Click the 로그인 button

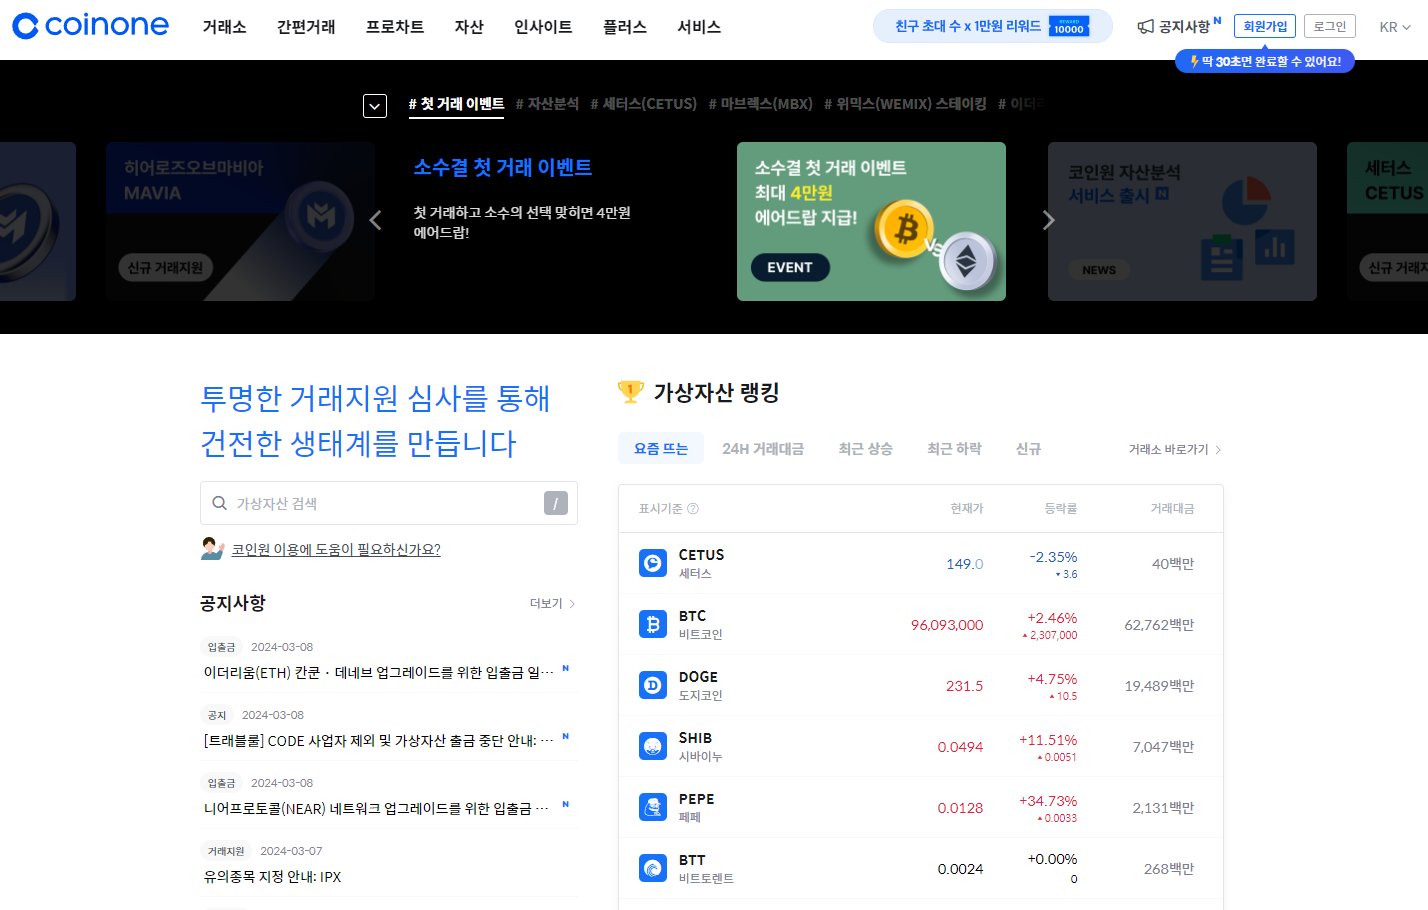tap(1330, 26)
